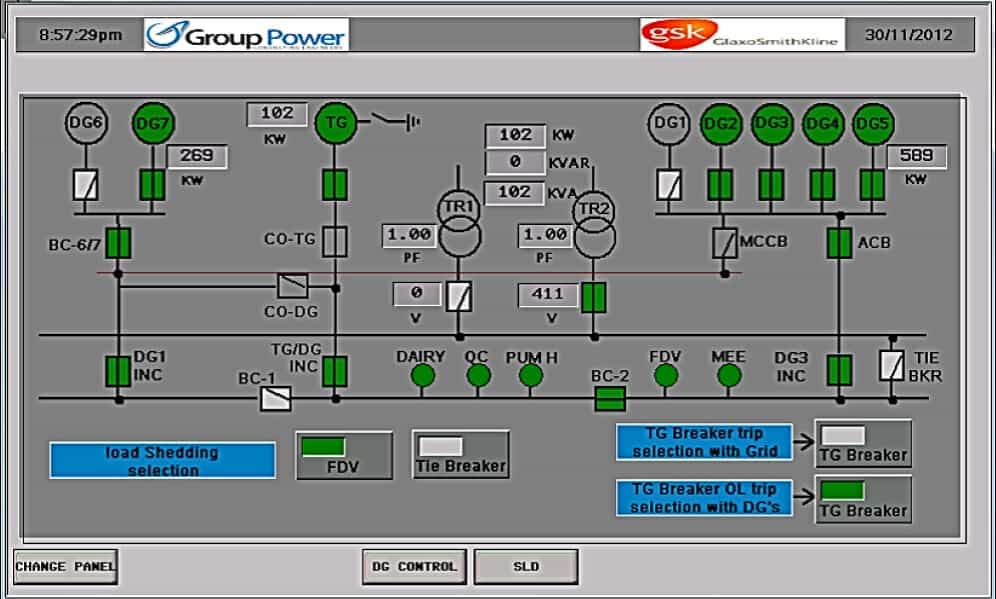Click the 8:57:29pm time display

81,35
